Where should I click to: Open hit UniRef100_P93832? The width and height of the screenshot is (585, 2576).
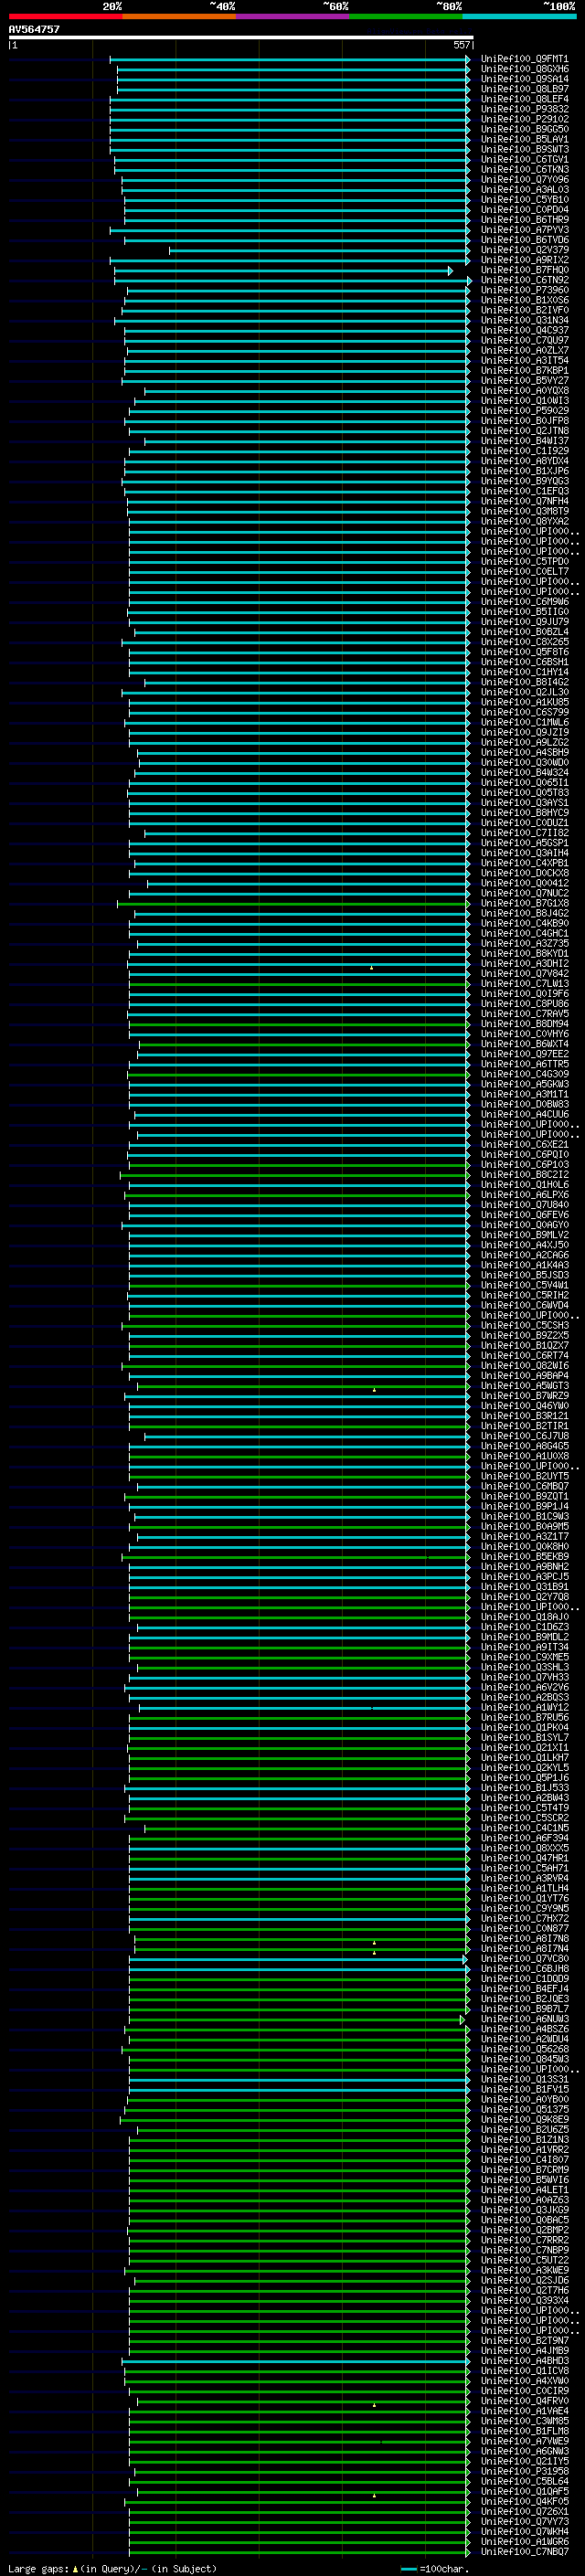[x=524, y=109]
